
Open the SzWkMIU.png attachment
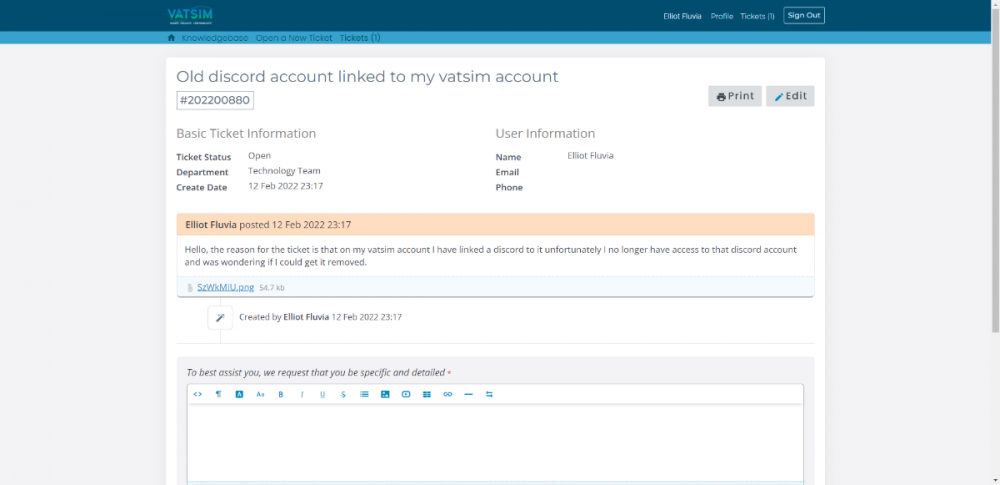click(225, 287)
